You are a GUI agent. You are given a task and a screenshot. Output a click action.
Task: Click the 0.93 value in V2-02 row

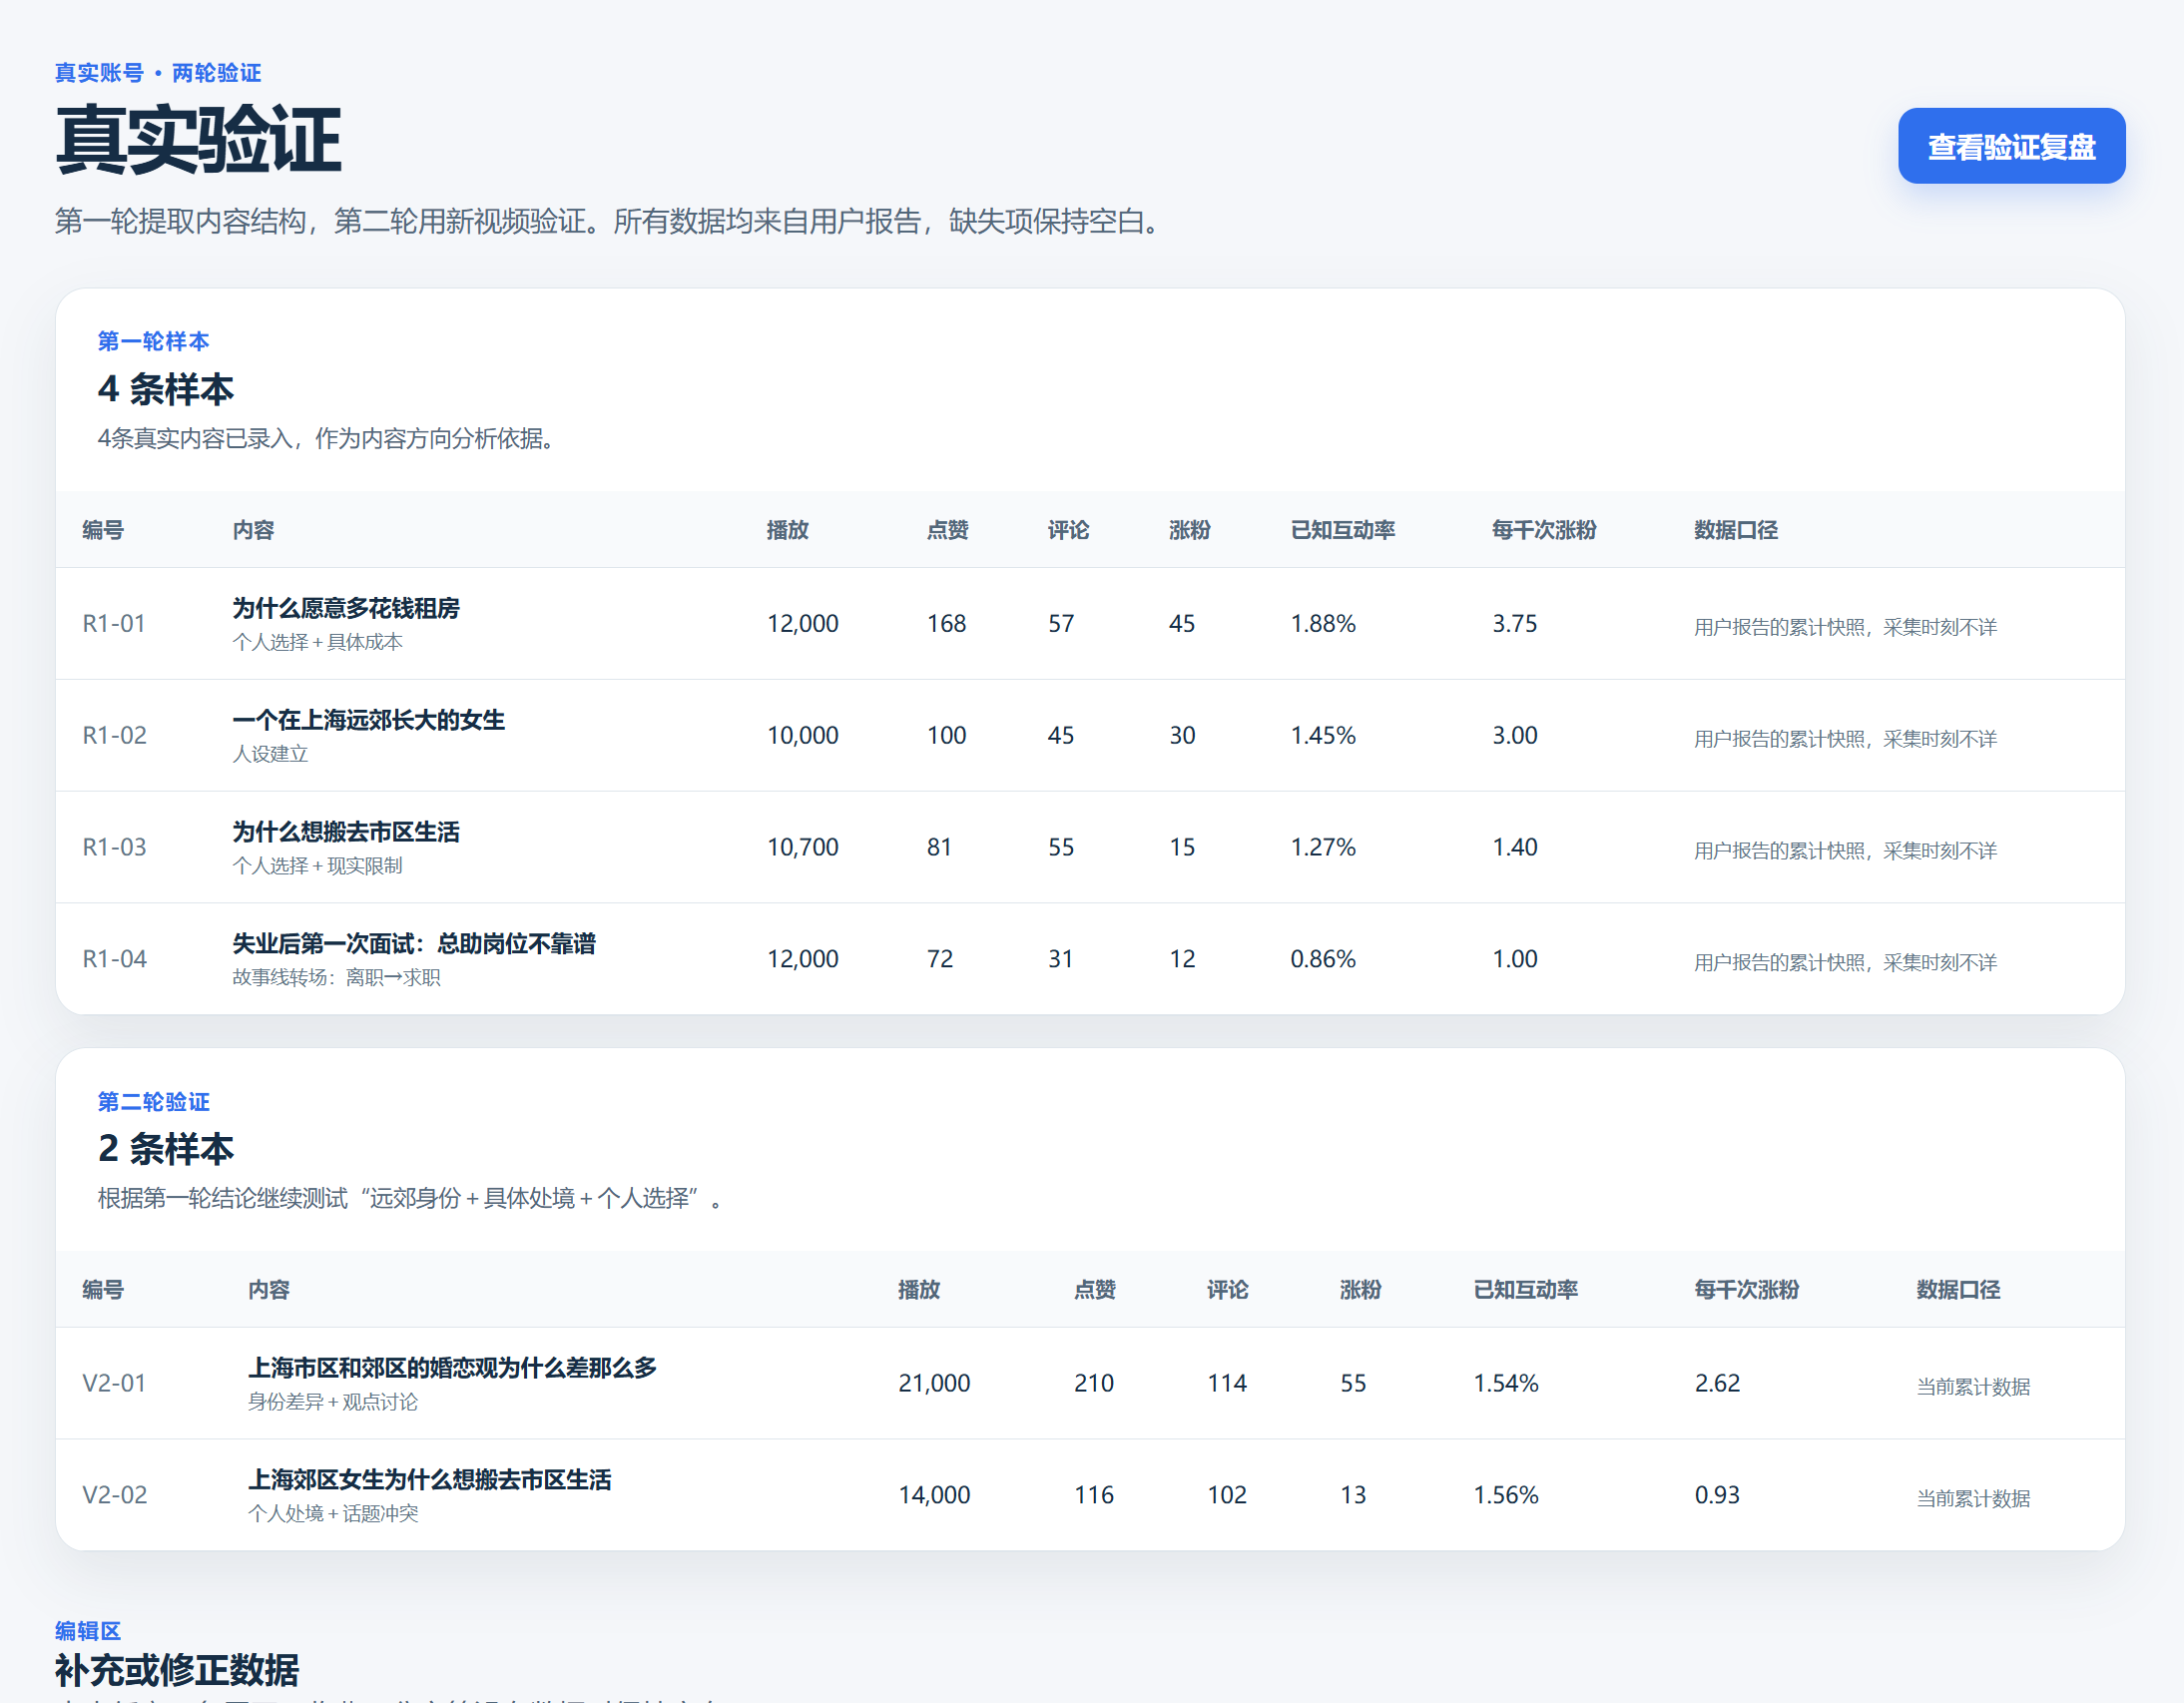point(1717,1496)
